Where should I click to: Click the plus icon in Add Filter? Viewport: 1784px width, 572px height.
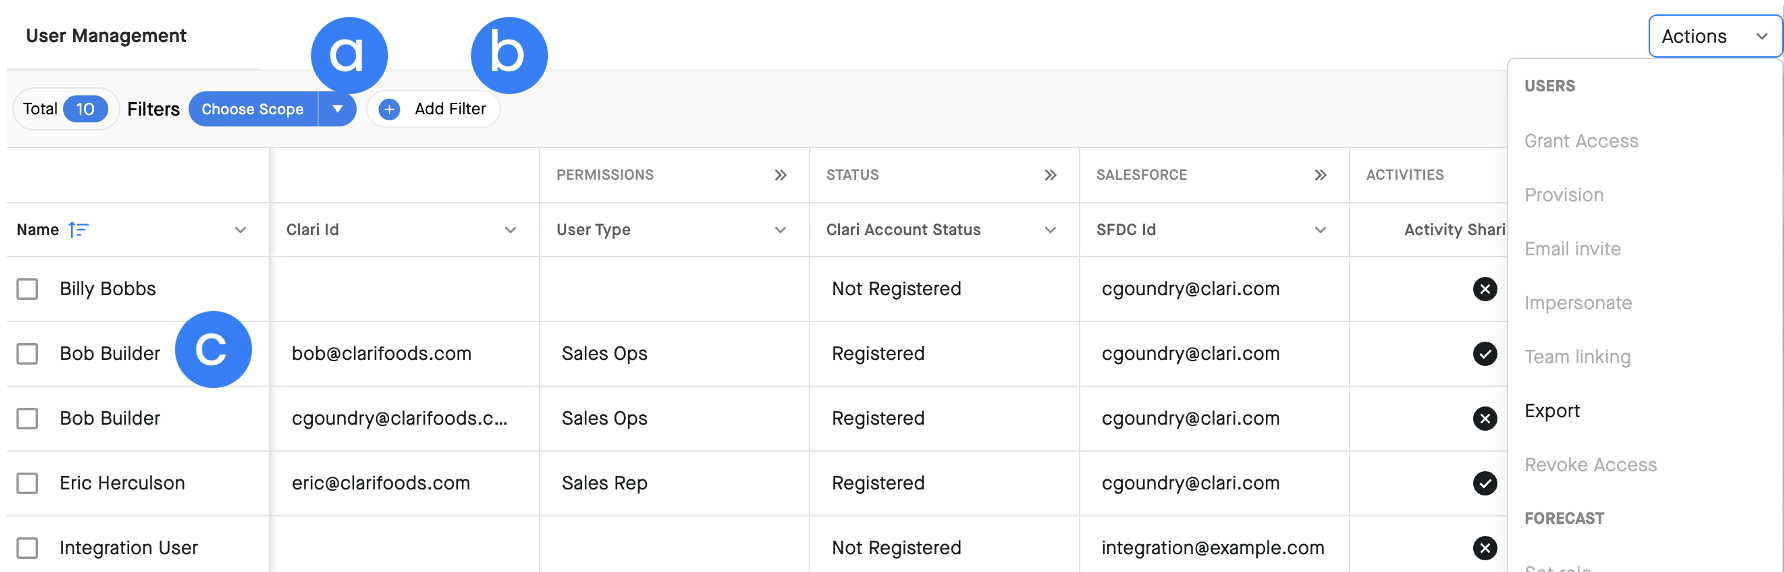tap(390, 109)
